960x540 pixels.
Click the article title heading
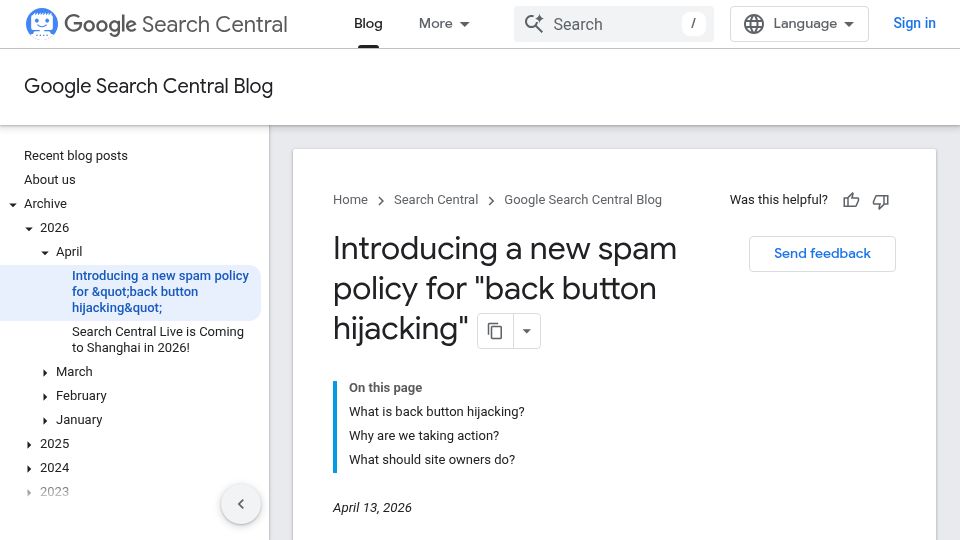(x=504, y=288)
